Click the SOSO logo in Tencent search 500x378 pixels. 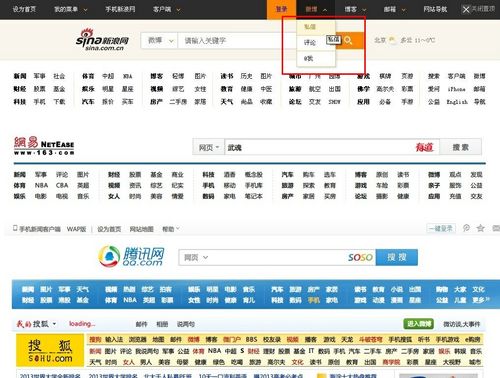click(360, 257)
